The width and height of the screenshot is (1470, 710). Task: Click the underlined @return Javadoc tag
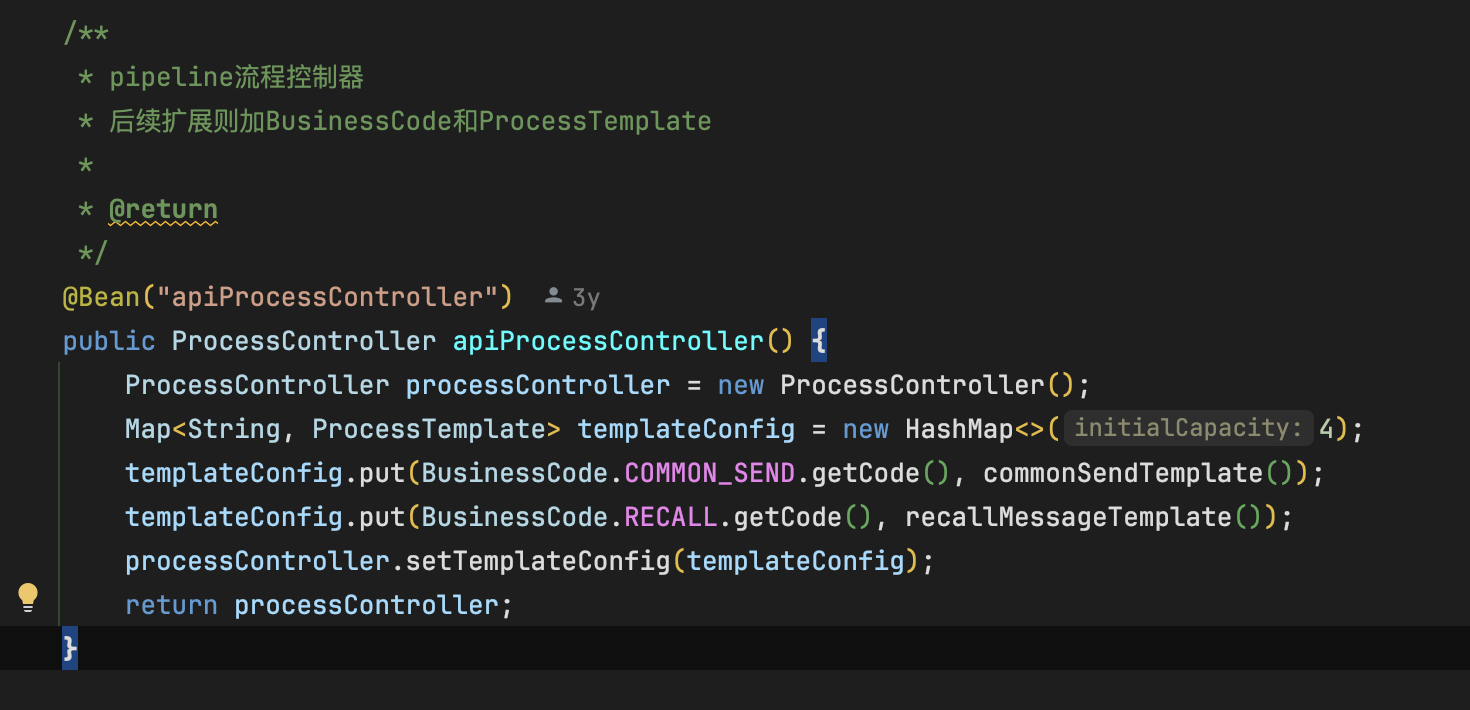163,209
